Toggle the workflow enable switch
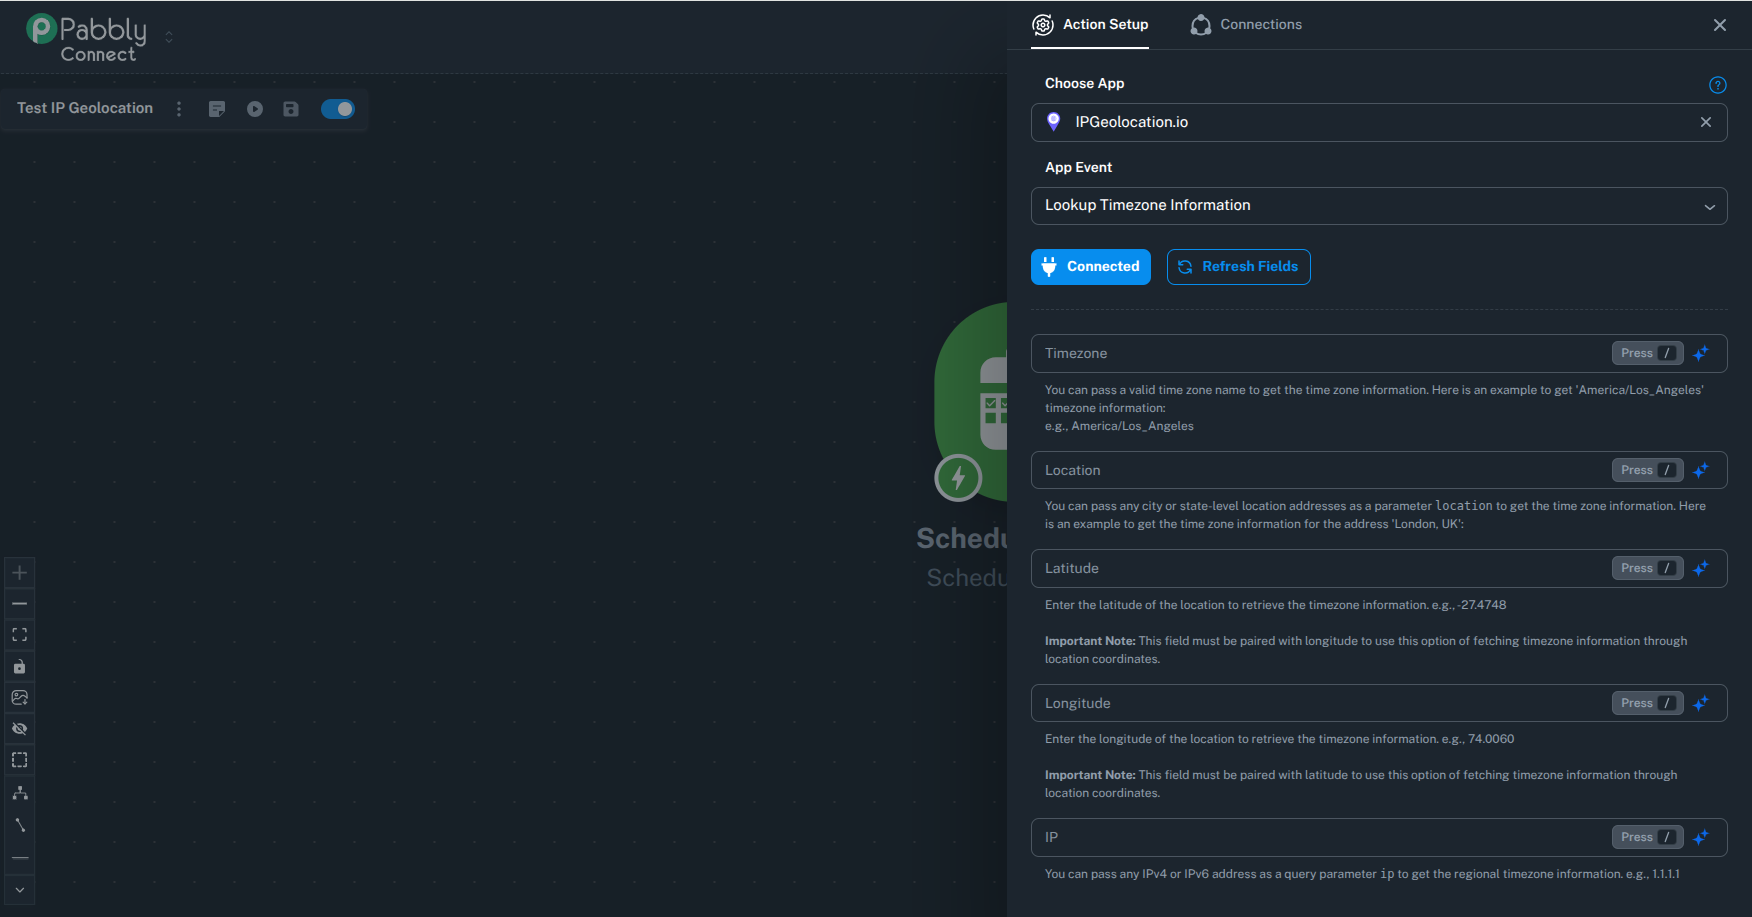 (x=338, y=109)
